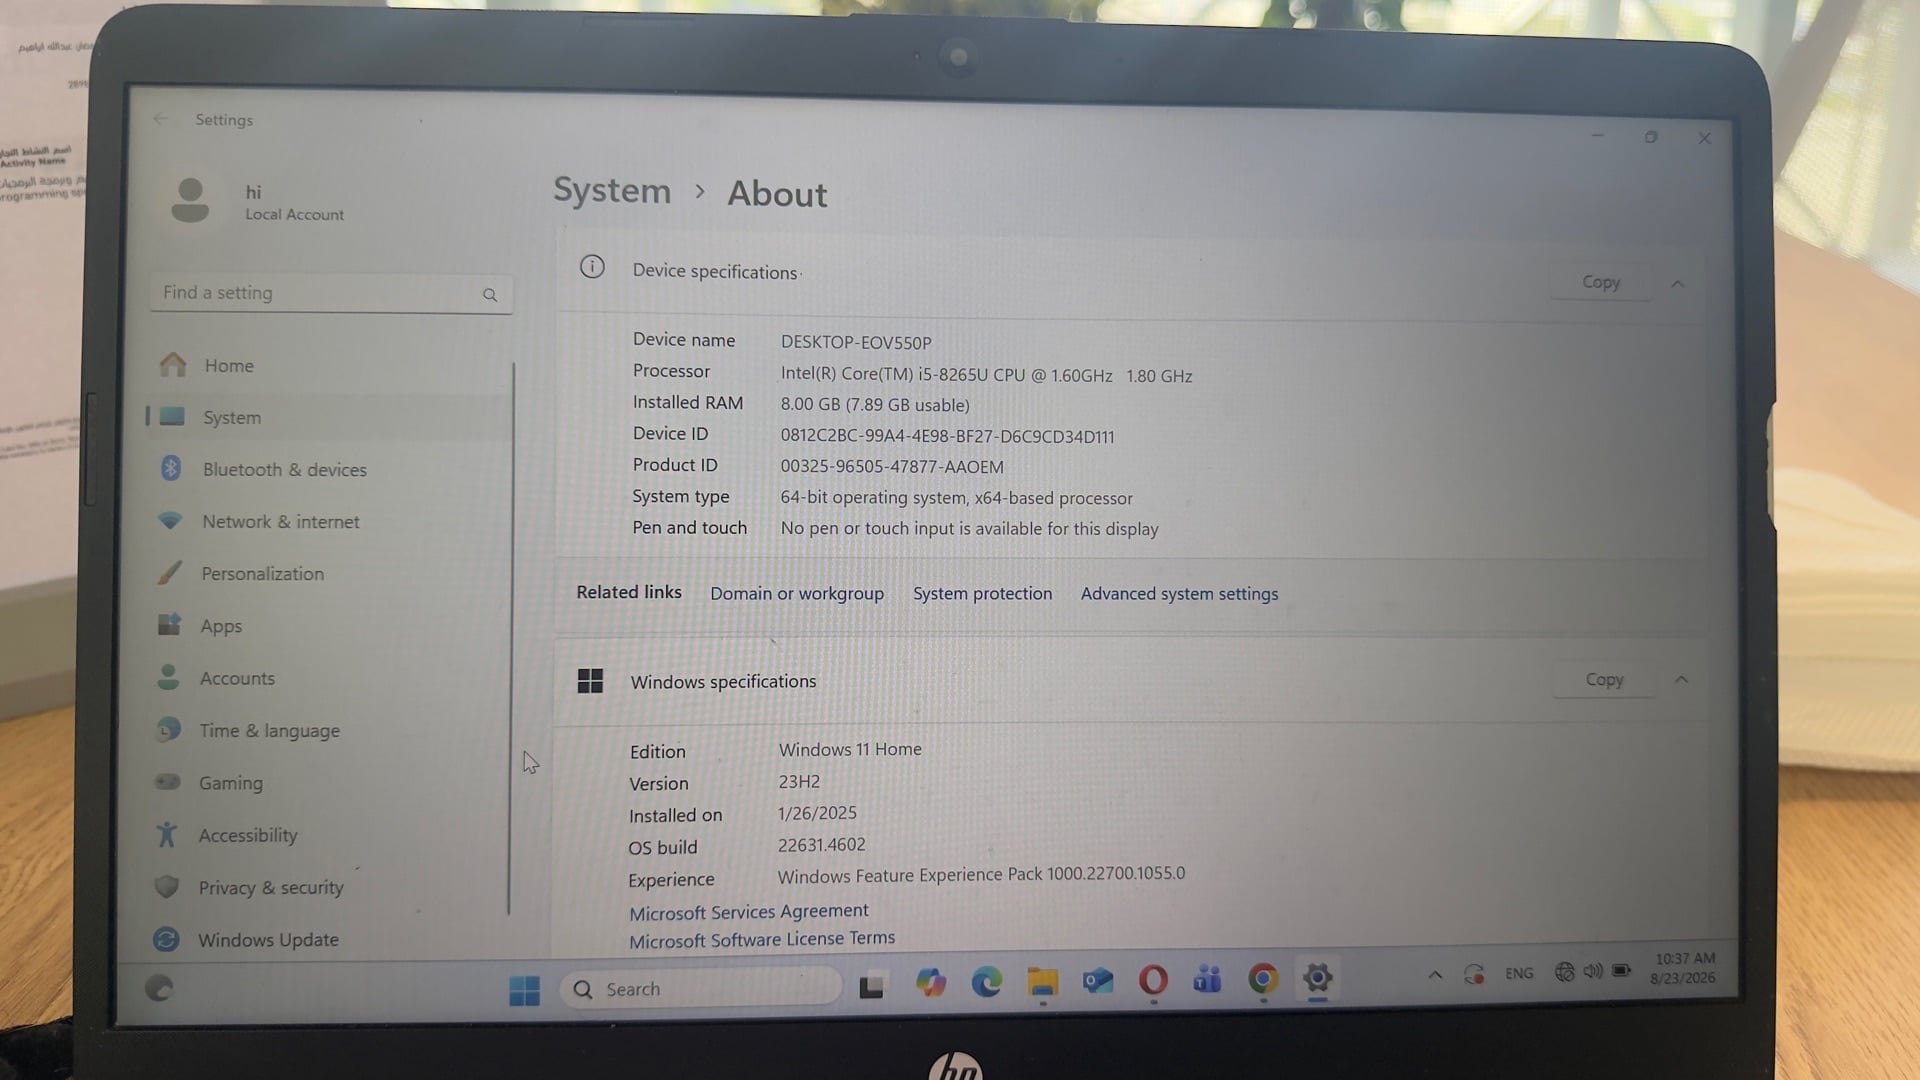The height and width of the screenshot is (1080, 1920).
Task: Click the back arrow in Settings title bar
Action: pos(161,119)
